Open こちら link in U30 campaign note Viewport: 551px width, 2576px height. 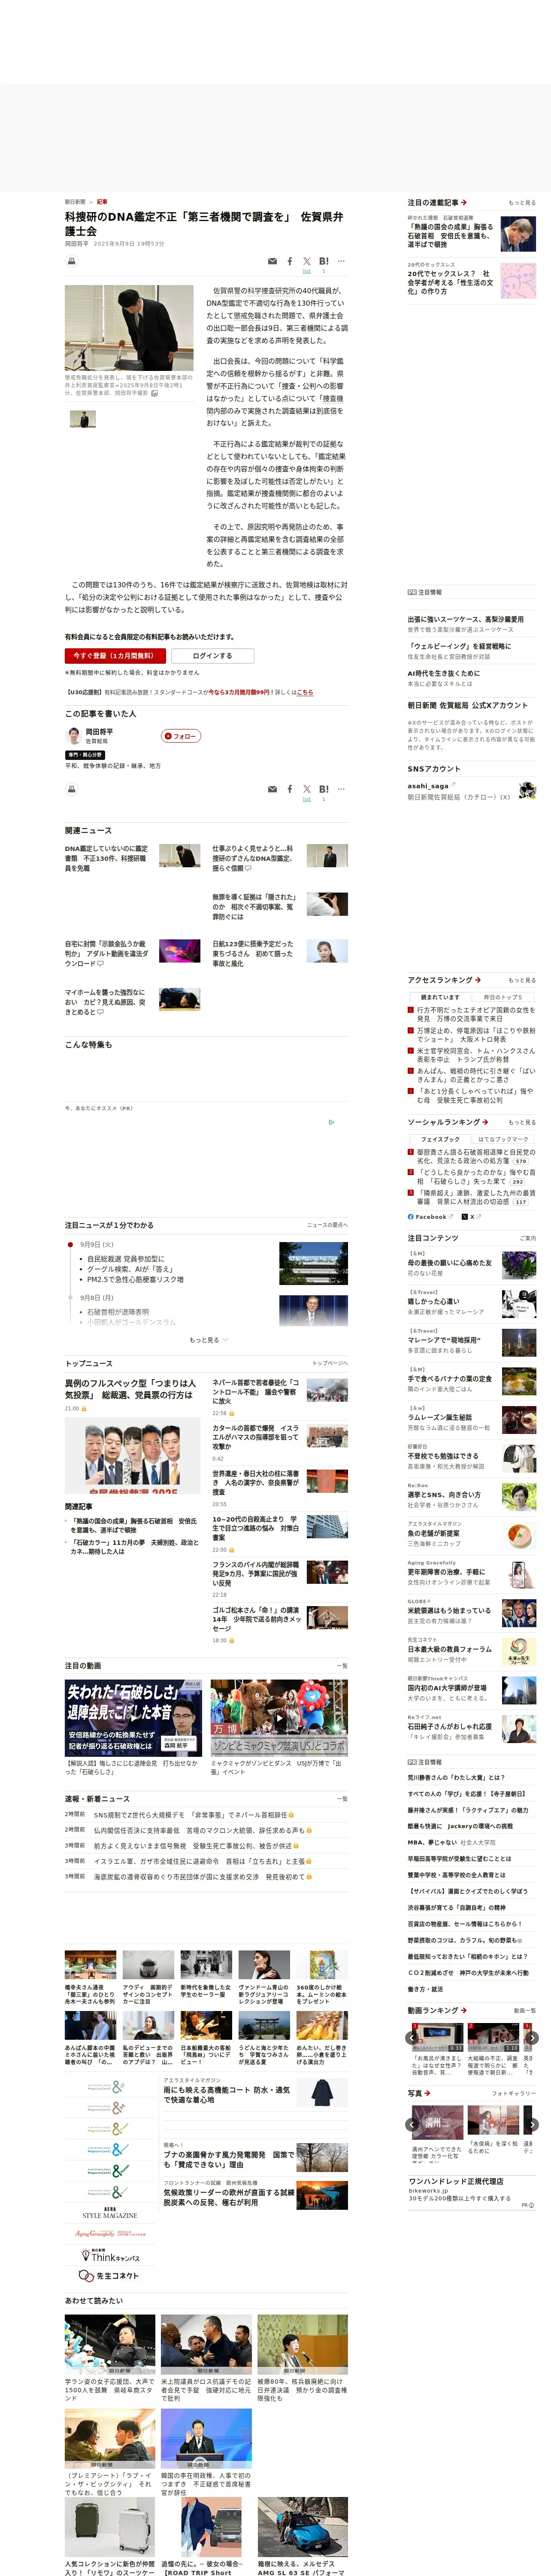pyautogui.click(x=305, y=692)
